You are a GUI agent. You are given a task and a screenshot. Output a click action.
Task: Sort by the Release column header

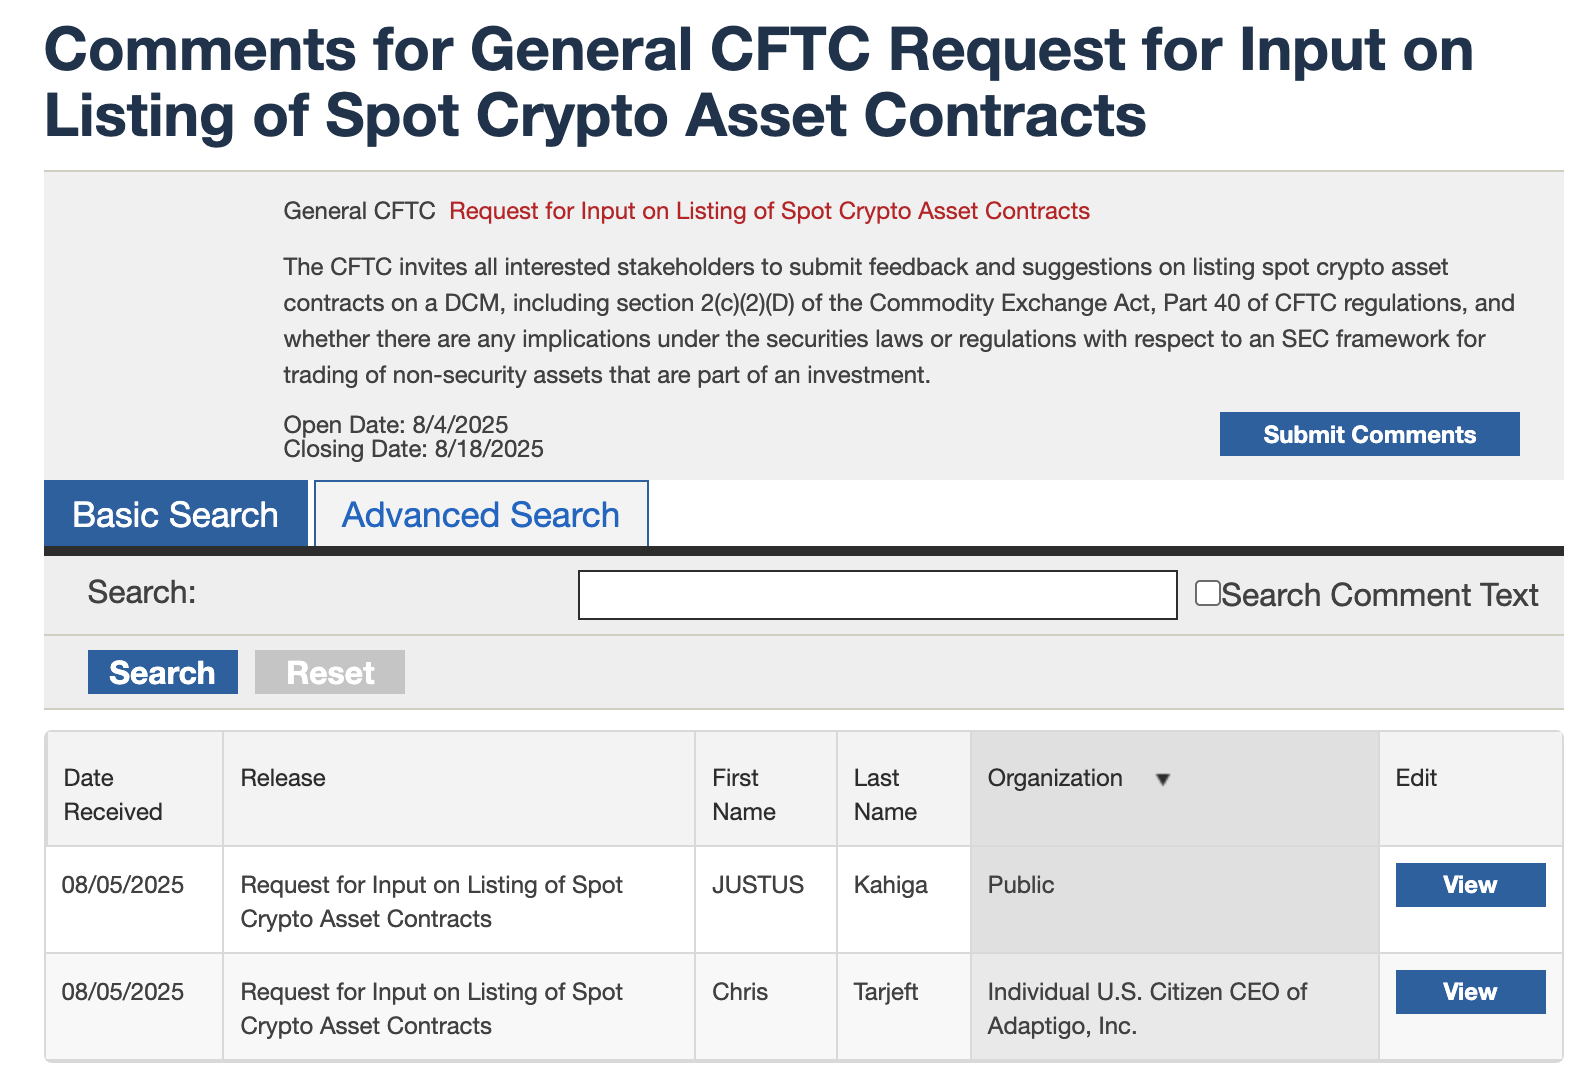283,778
